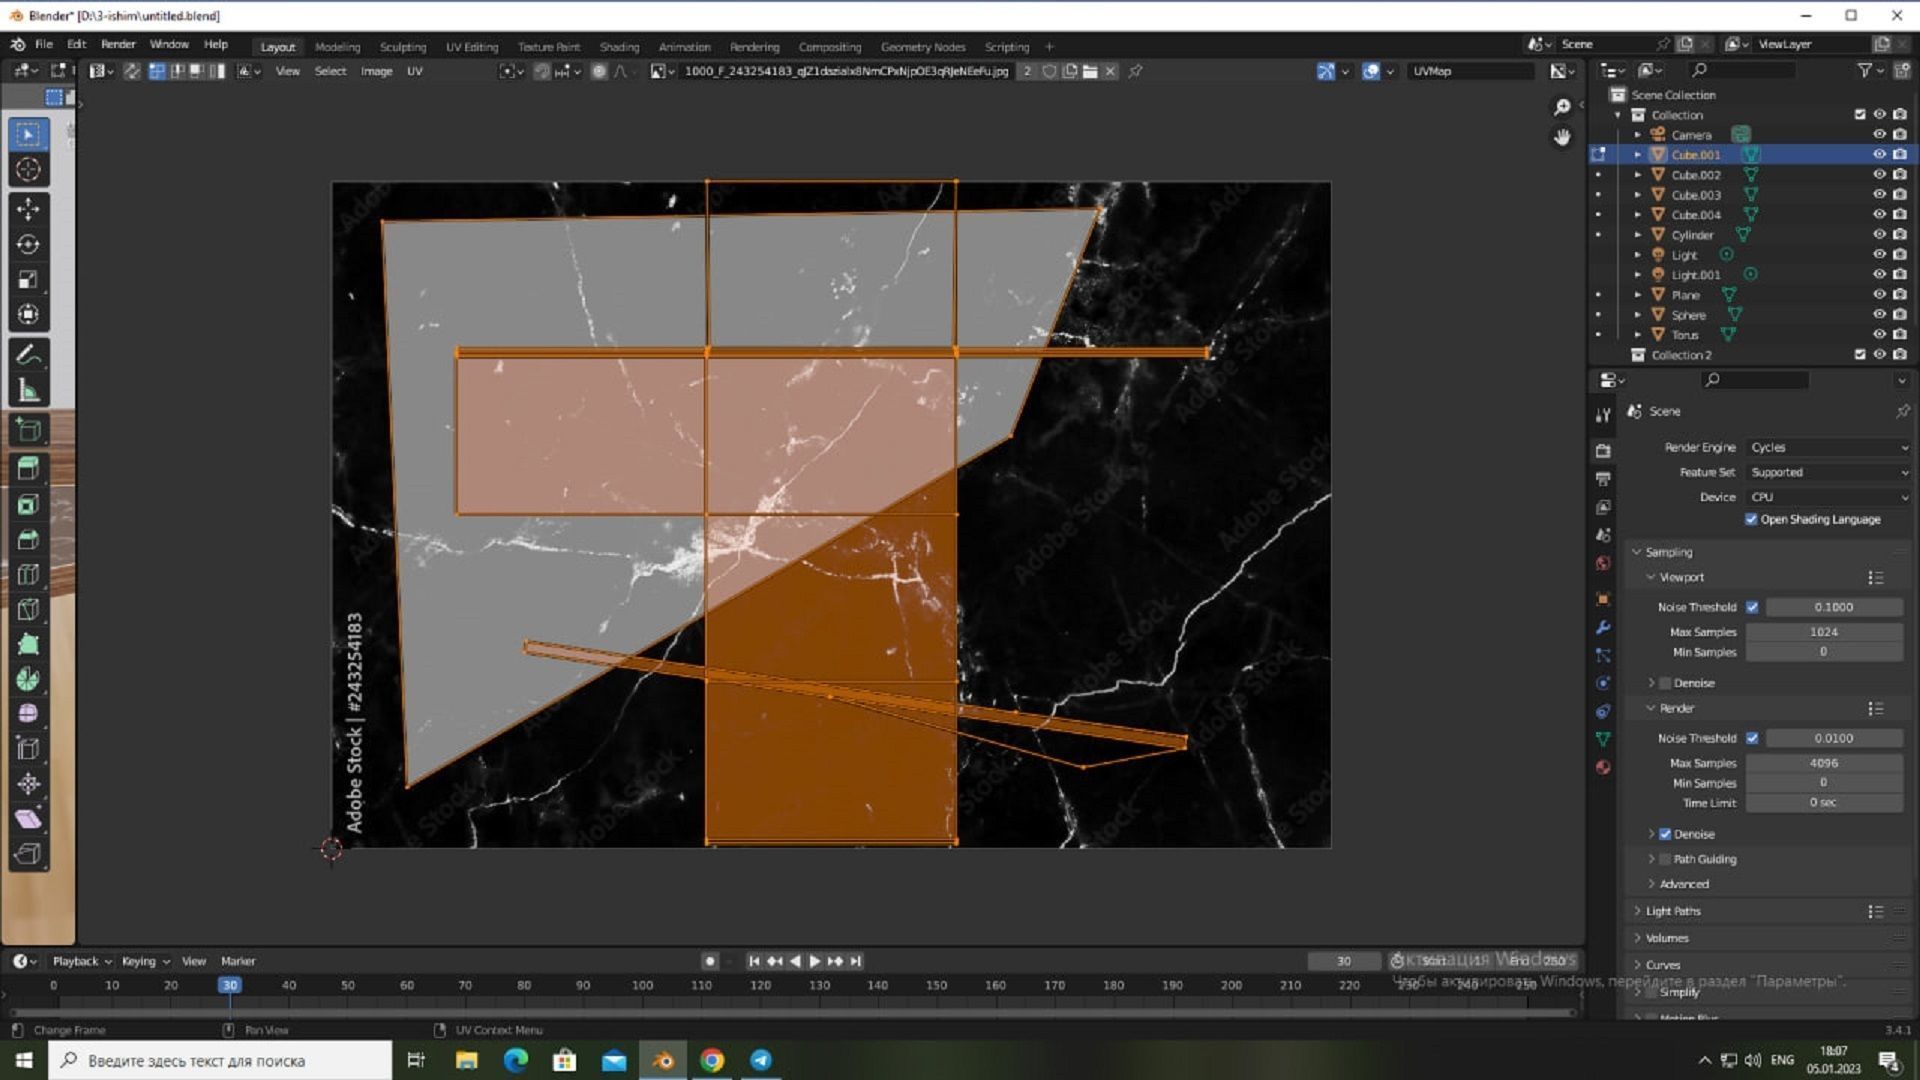Open the Render Engine Cycles dropdown
Screen dimensions: 1920x1080
pos(1828,447)
